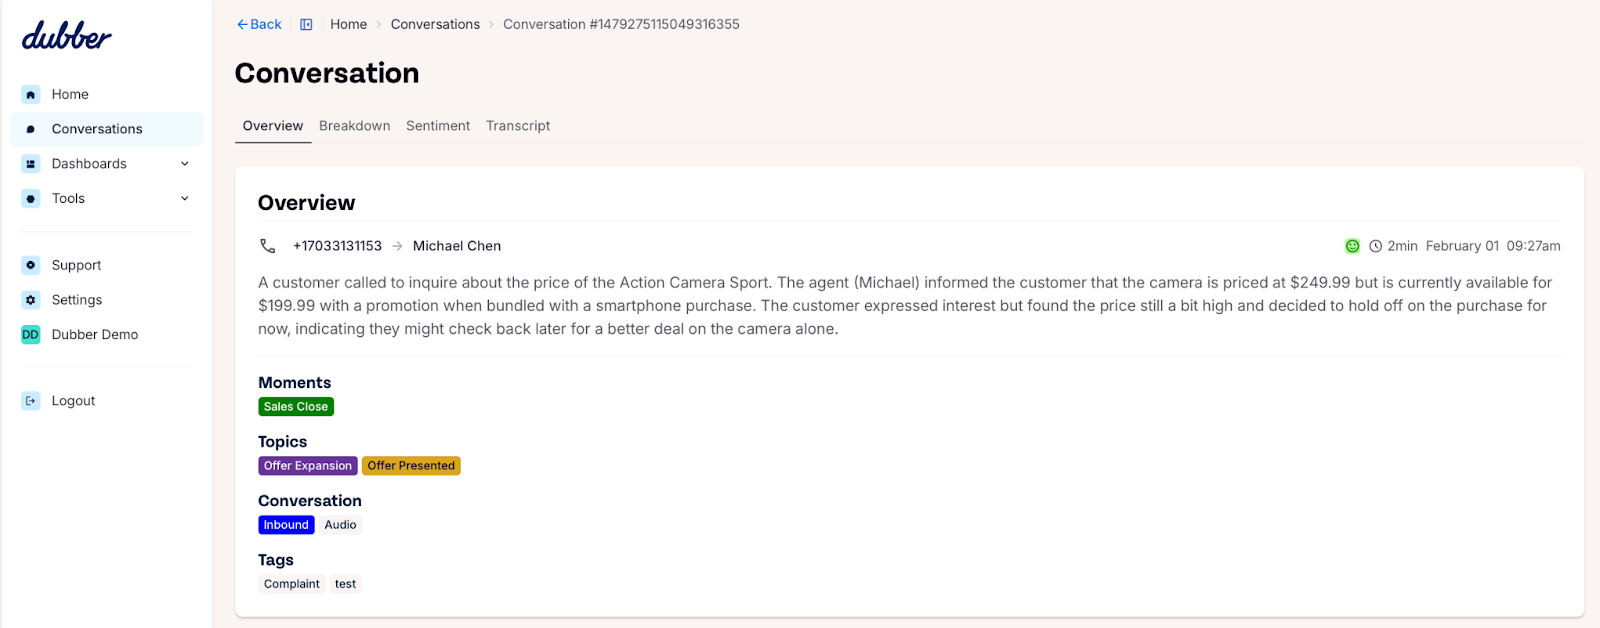The height and width of the screenshot is (628, 1600).
Task: Expand the Dashboards menu chevron
Action: click(x=185, y=164)
